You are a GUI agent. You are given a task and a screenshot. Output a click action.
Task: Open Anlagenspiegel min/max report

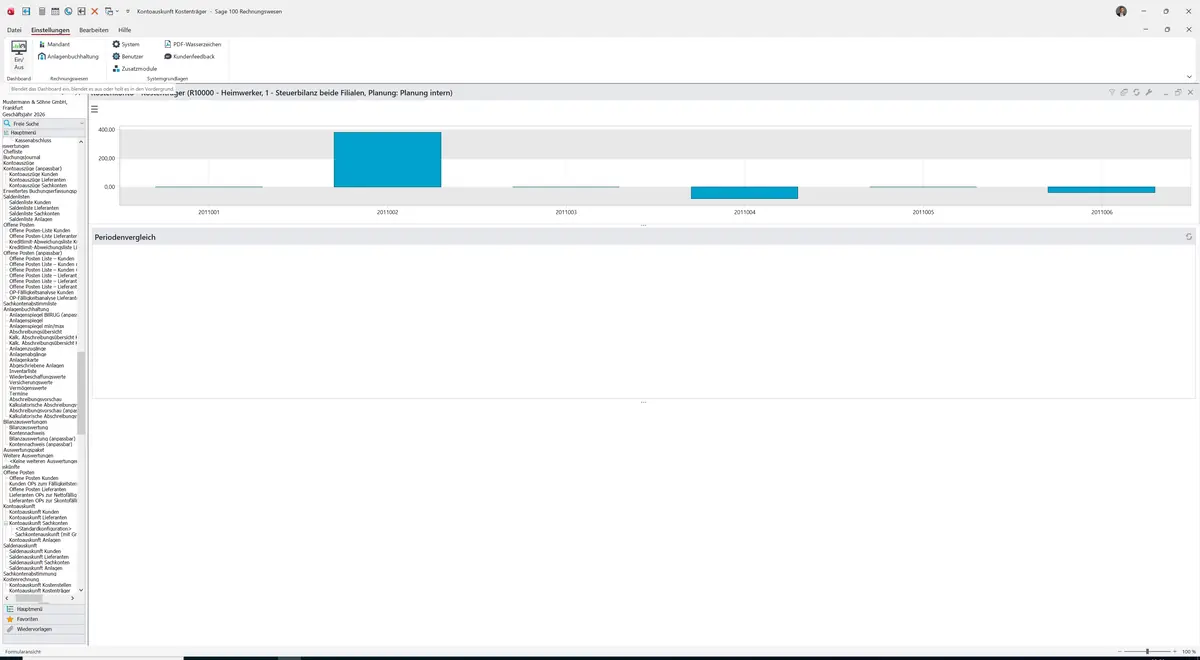pyautogui.click(x=37, y=326)
